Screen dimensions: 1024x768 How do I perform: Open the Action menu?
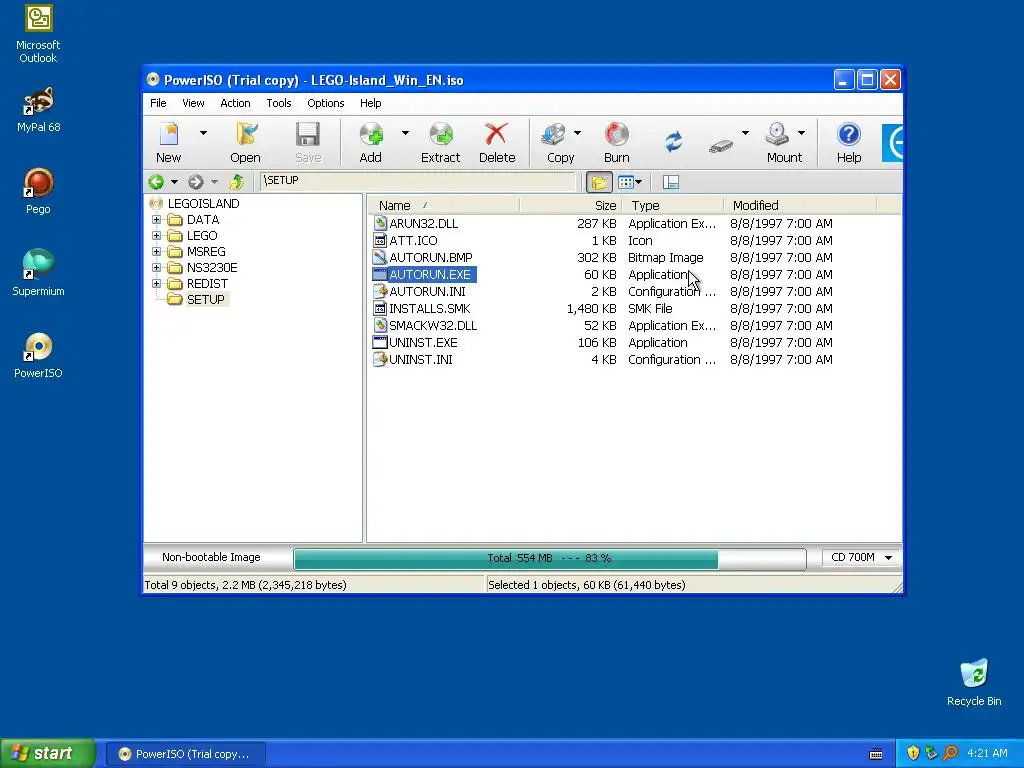[235, 103]
